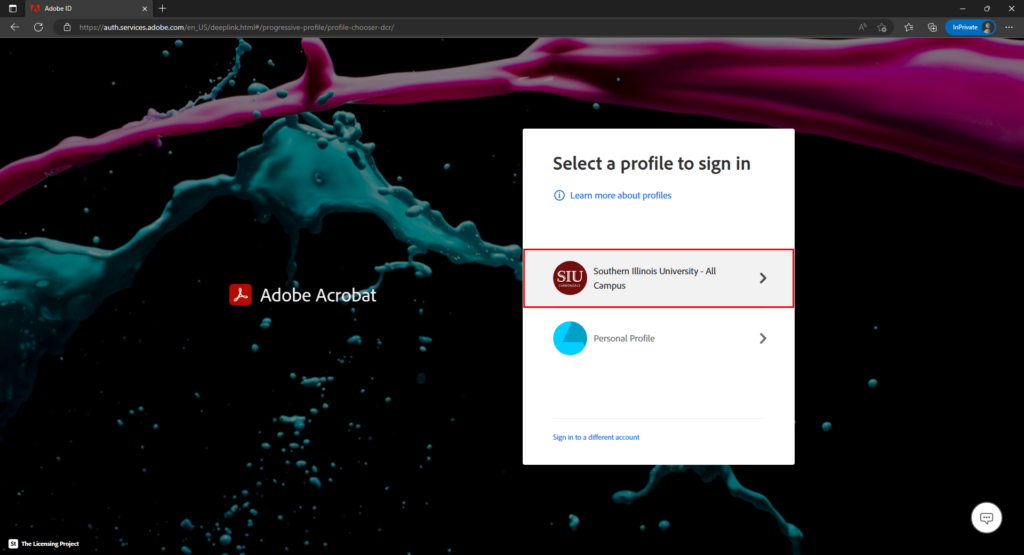Open the Collections icon

[x=932, y=27]
